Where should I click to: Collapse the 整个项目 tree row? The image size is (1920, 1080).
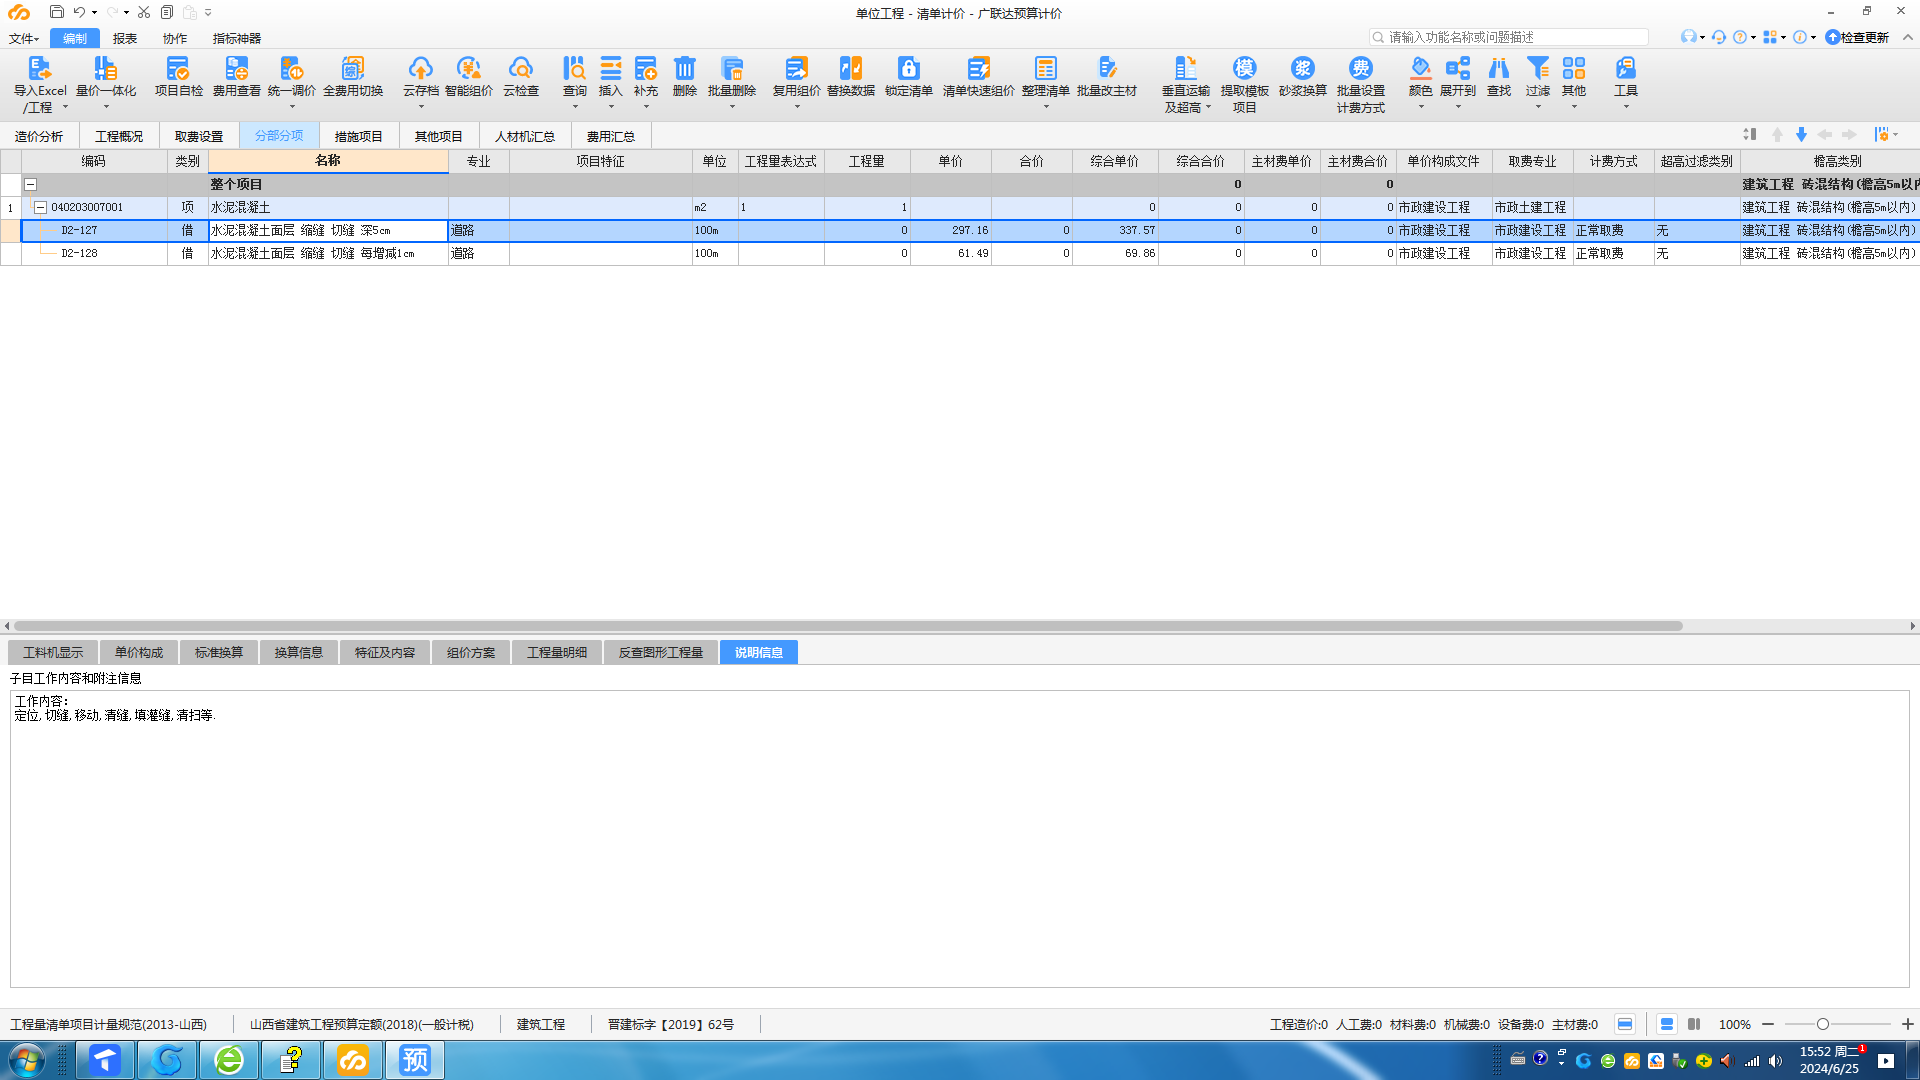(x=30, y=184)
